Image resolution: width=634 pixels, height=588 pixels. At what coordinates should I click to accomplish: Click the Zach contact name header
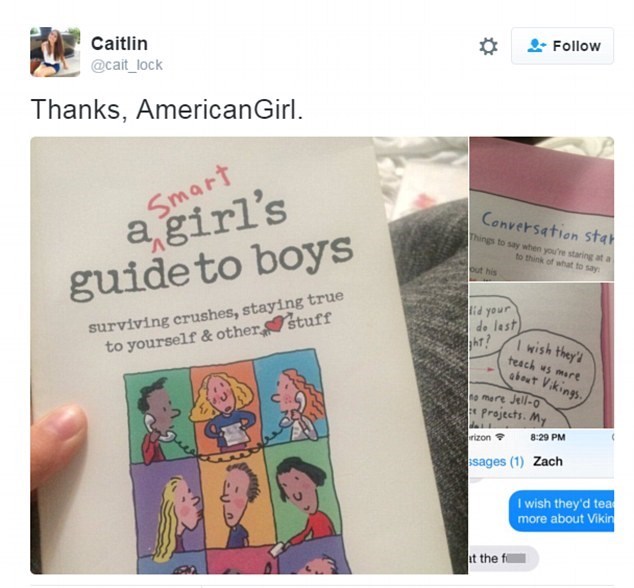547,461
